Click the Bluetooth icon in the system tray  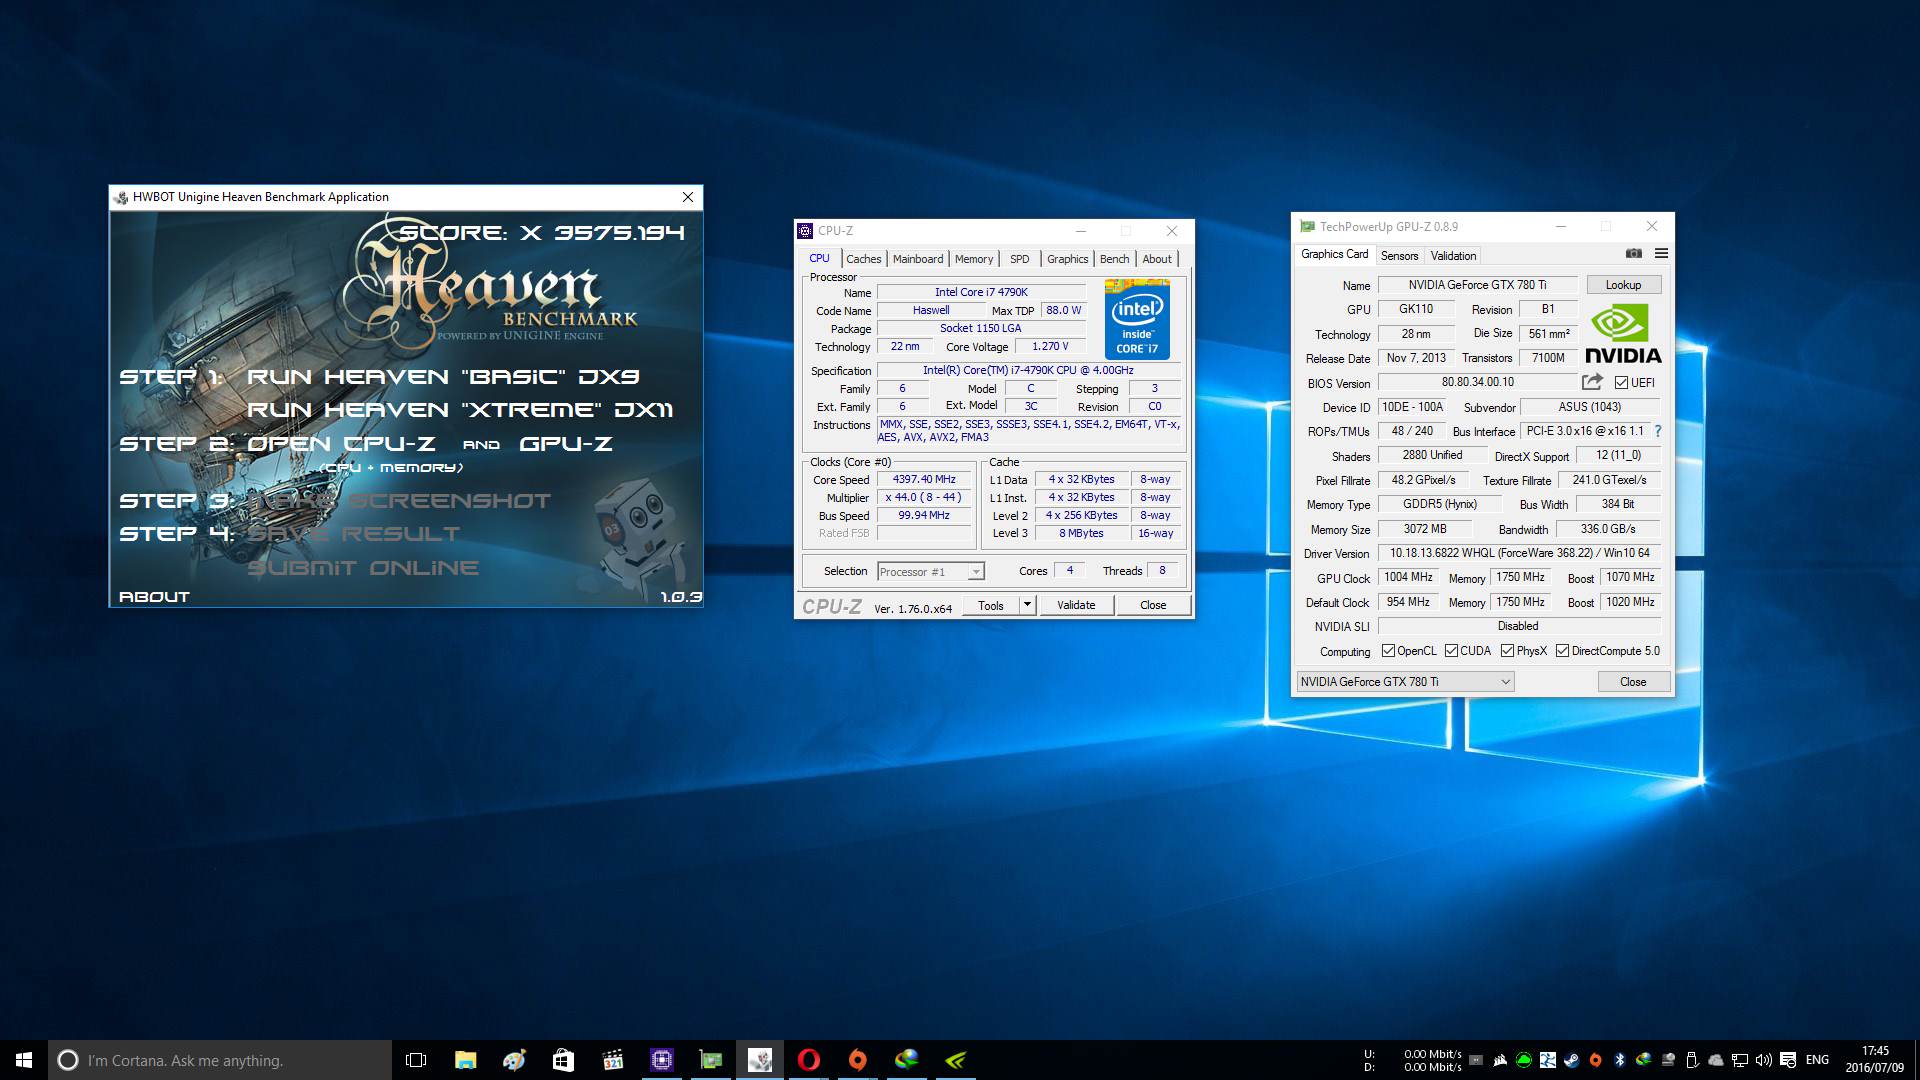pos(1620,1060)
